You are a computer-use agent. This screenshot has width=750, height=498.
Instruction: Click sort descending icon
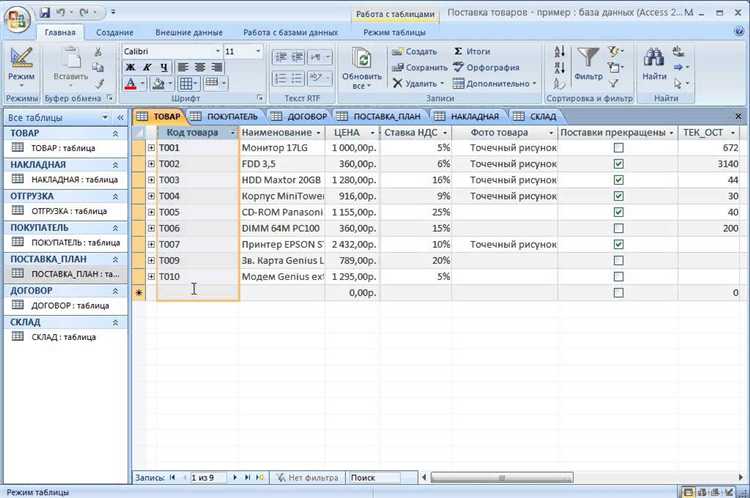point(560,67)
